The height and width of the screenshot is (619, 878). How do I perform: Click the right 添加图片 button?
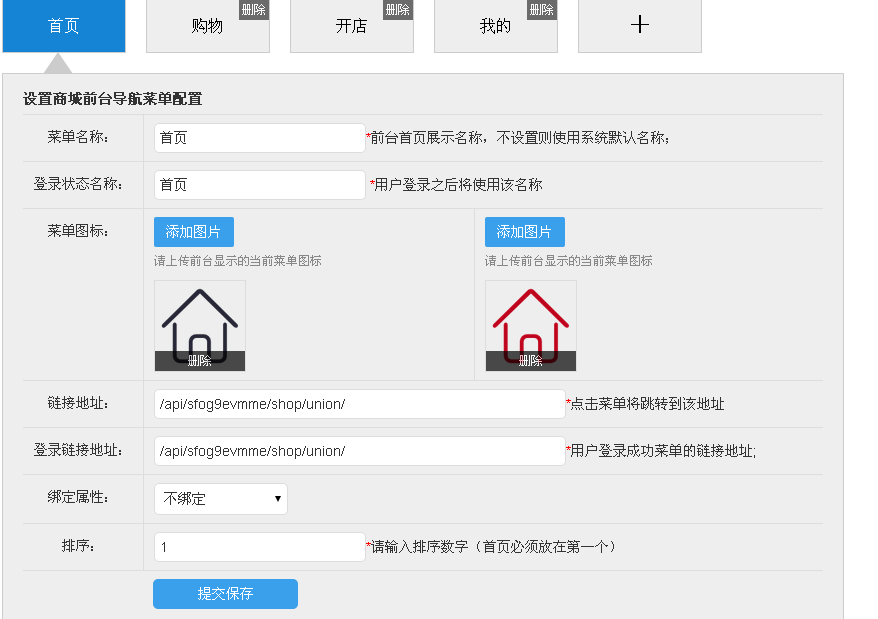click(525, 232)
